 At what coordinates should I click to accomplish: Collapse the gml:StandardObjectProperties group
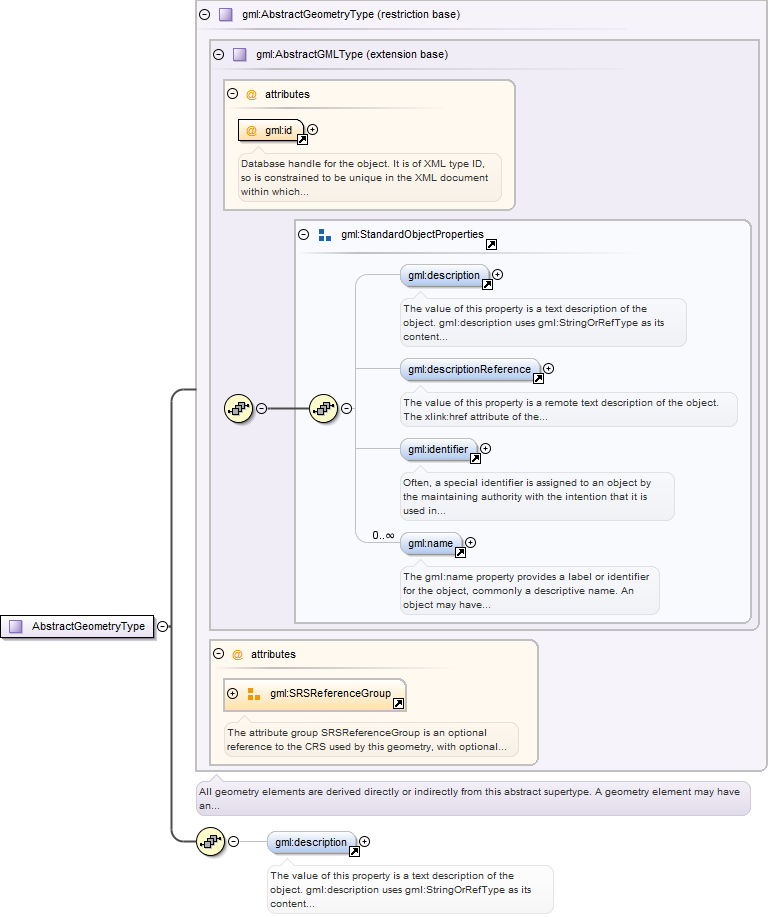[304, 235]
